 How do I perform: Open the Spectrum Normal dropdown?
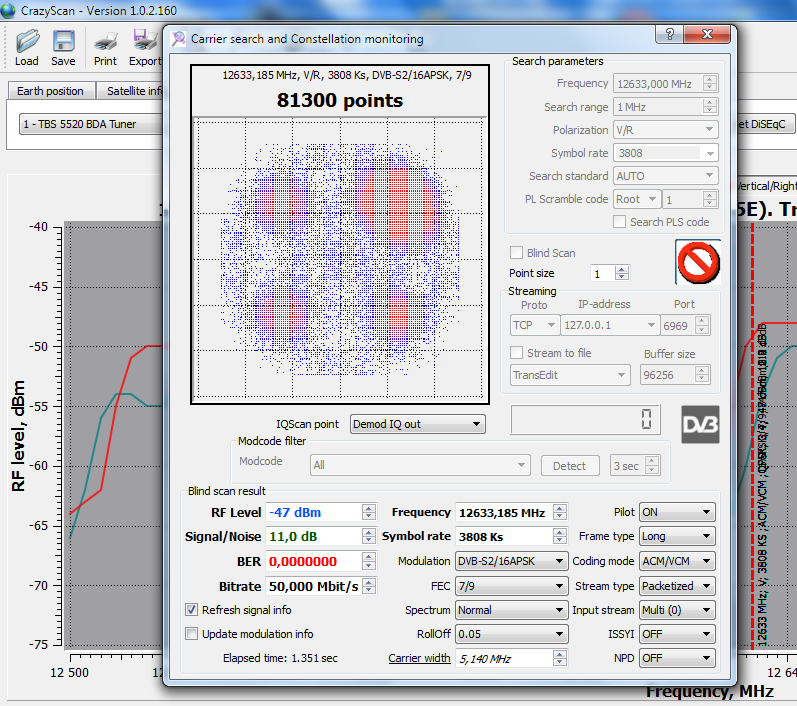511,610
